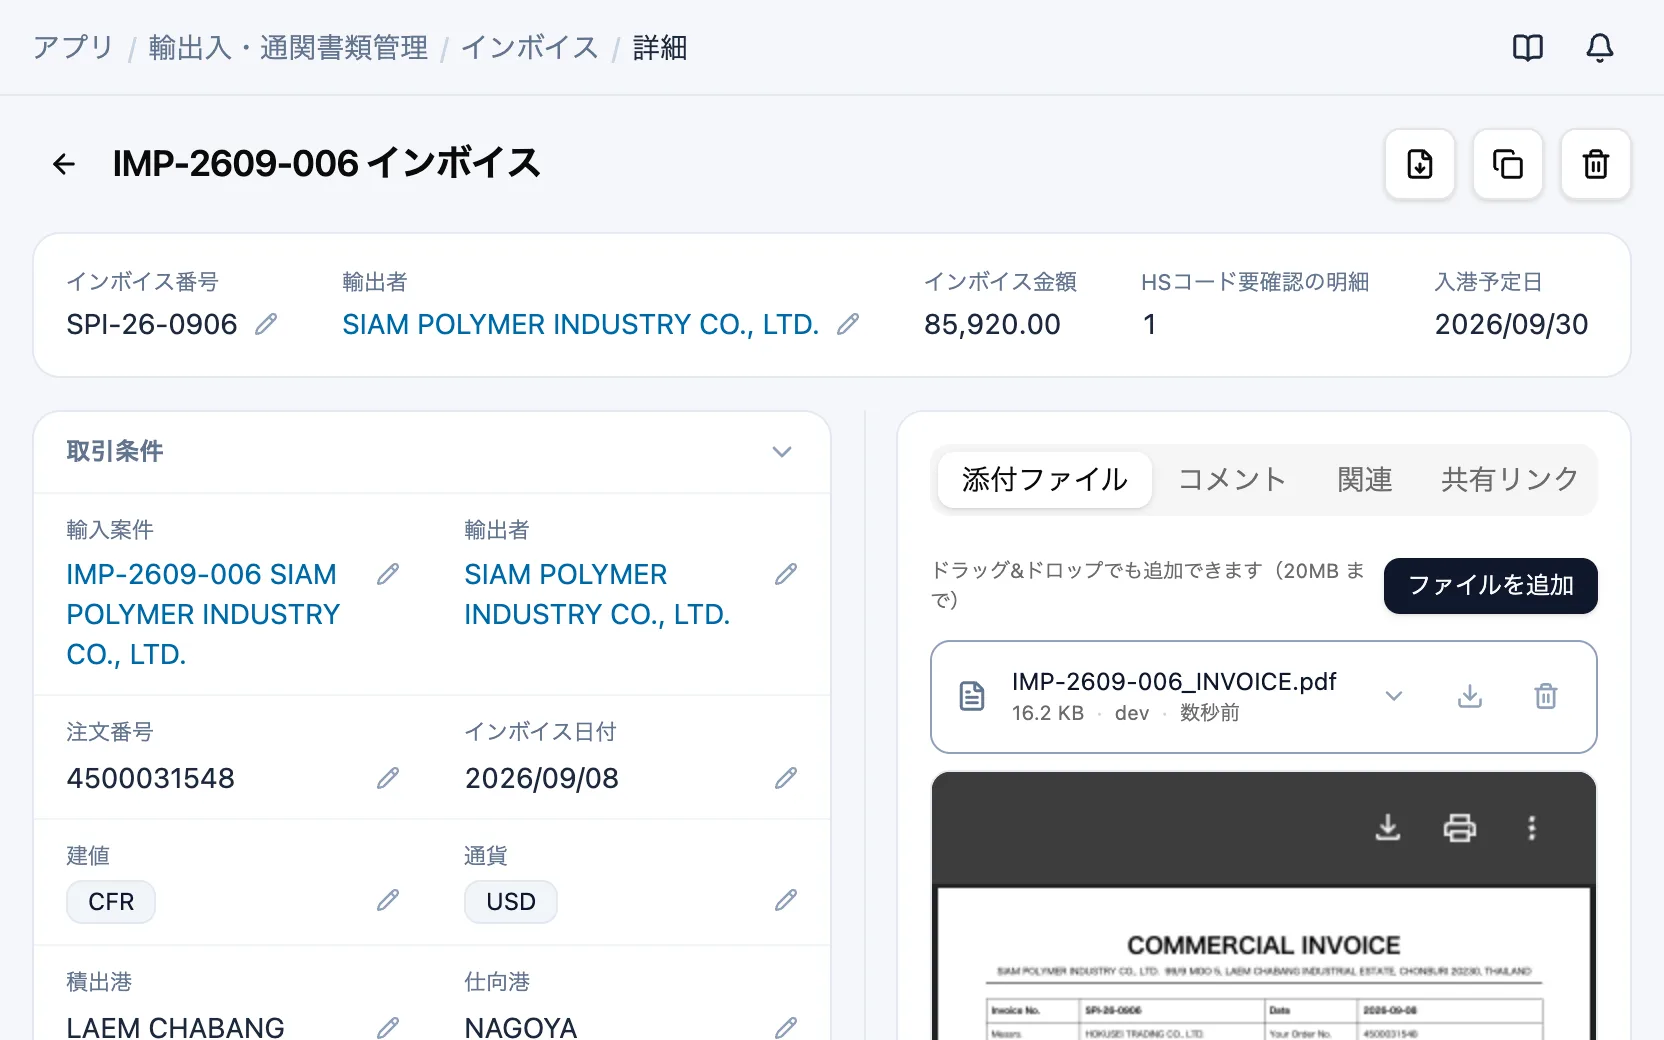Open the IMP-2609-006 SIAM POLYMER import case link
The image size is (1664, 1040).
(204, 614)
